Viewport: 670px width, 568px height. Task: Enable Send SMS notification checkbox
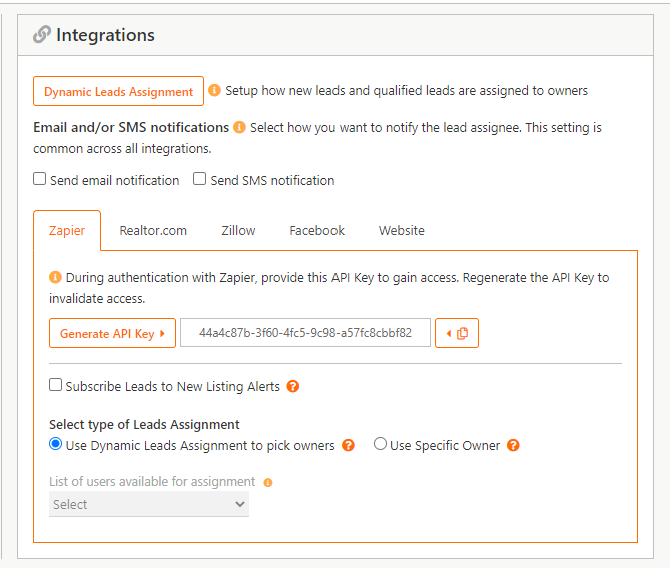[200, 179]
